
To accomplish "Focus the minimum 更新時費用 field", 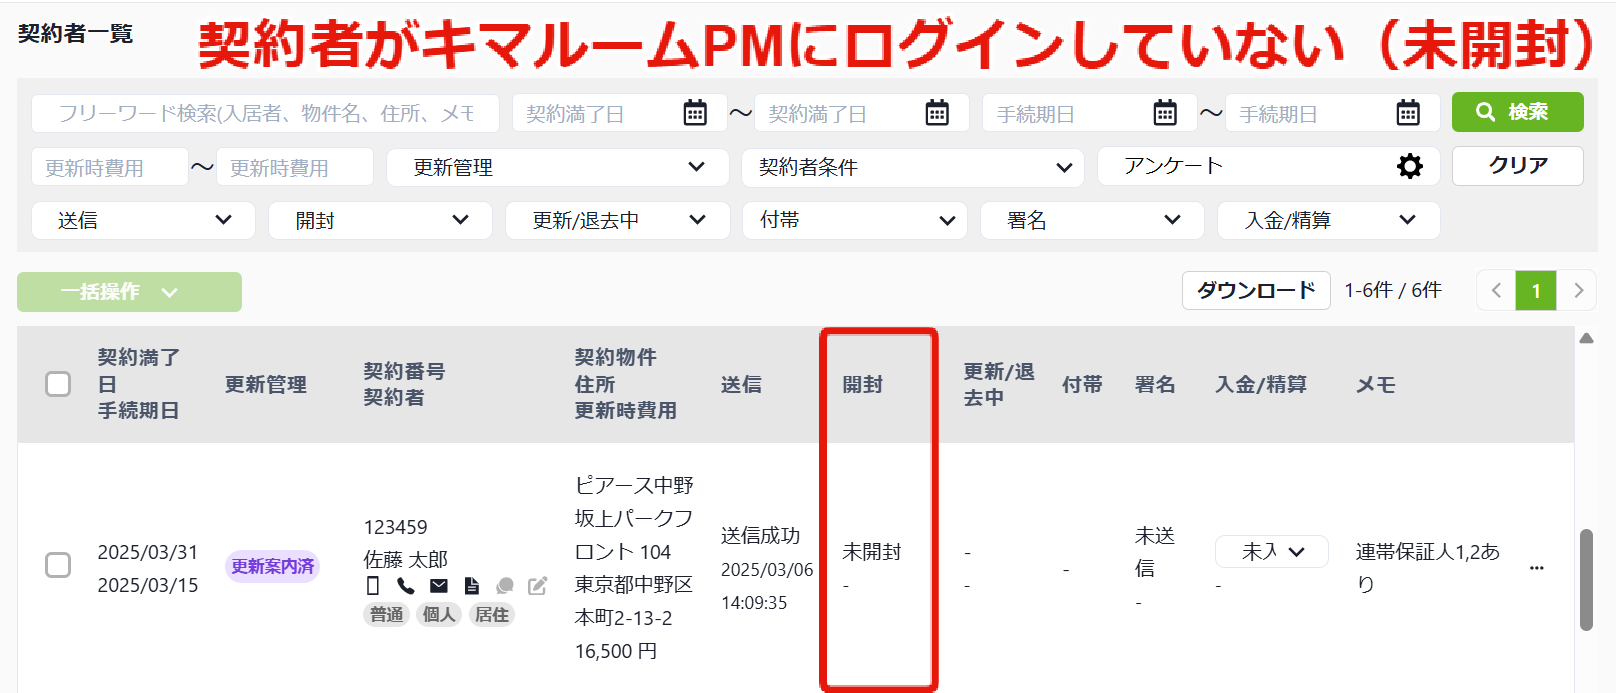I will (110, 167).
